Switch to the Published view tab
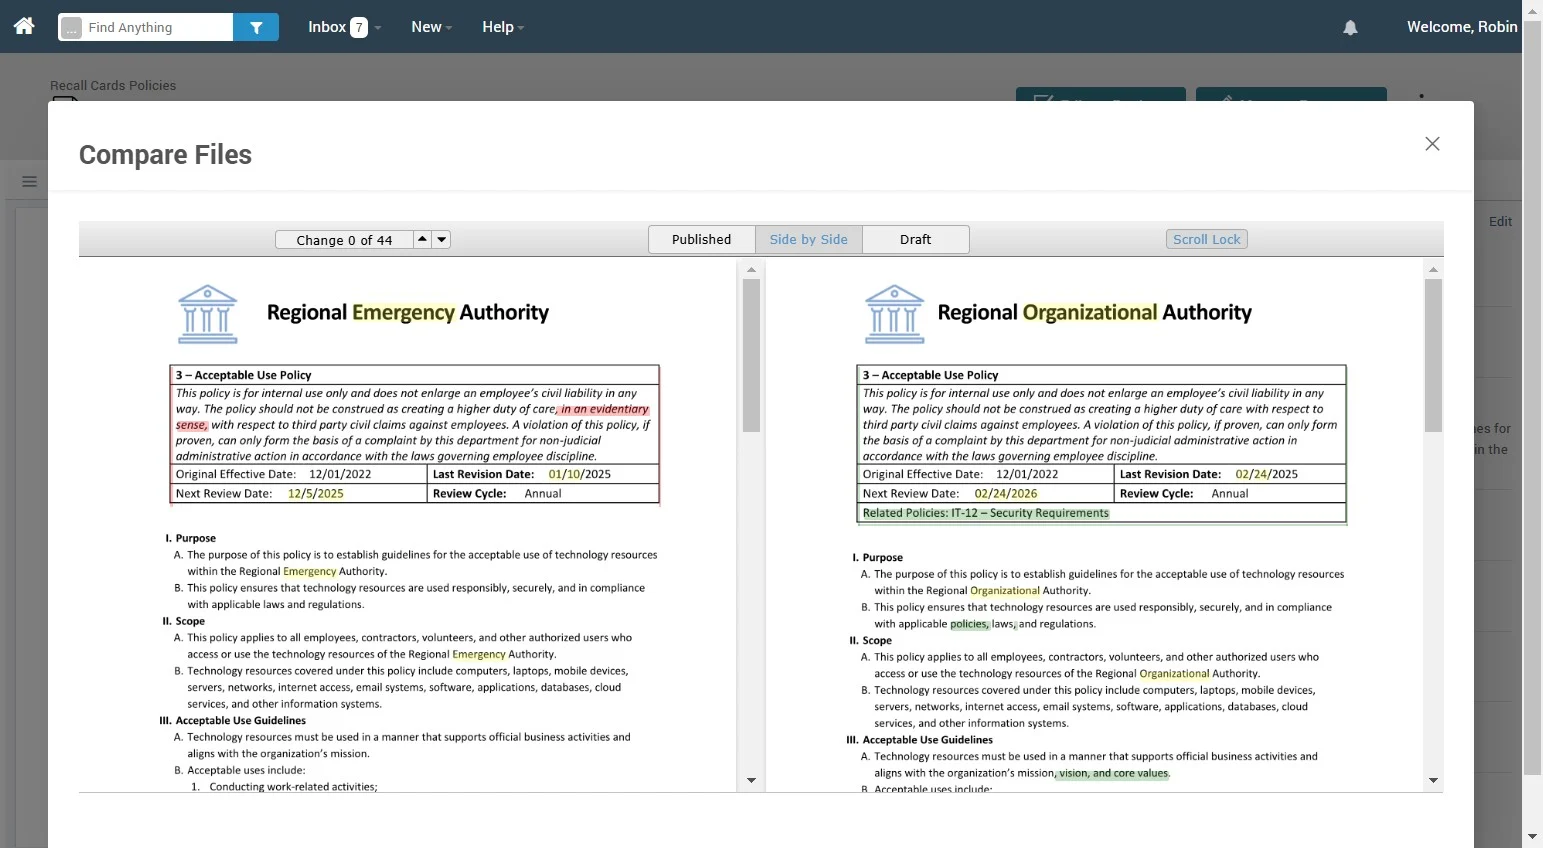This screenshot has height=848, width=1543. coord(701,239)
